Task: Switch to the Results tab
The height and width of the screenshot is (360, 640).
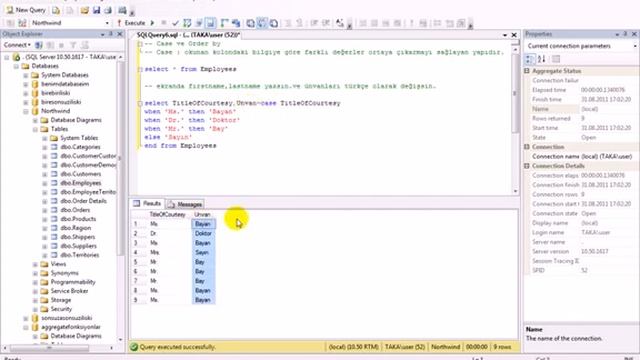Action: click(x=147, y=204)
